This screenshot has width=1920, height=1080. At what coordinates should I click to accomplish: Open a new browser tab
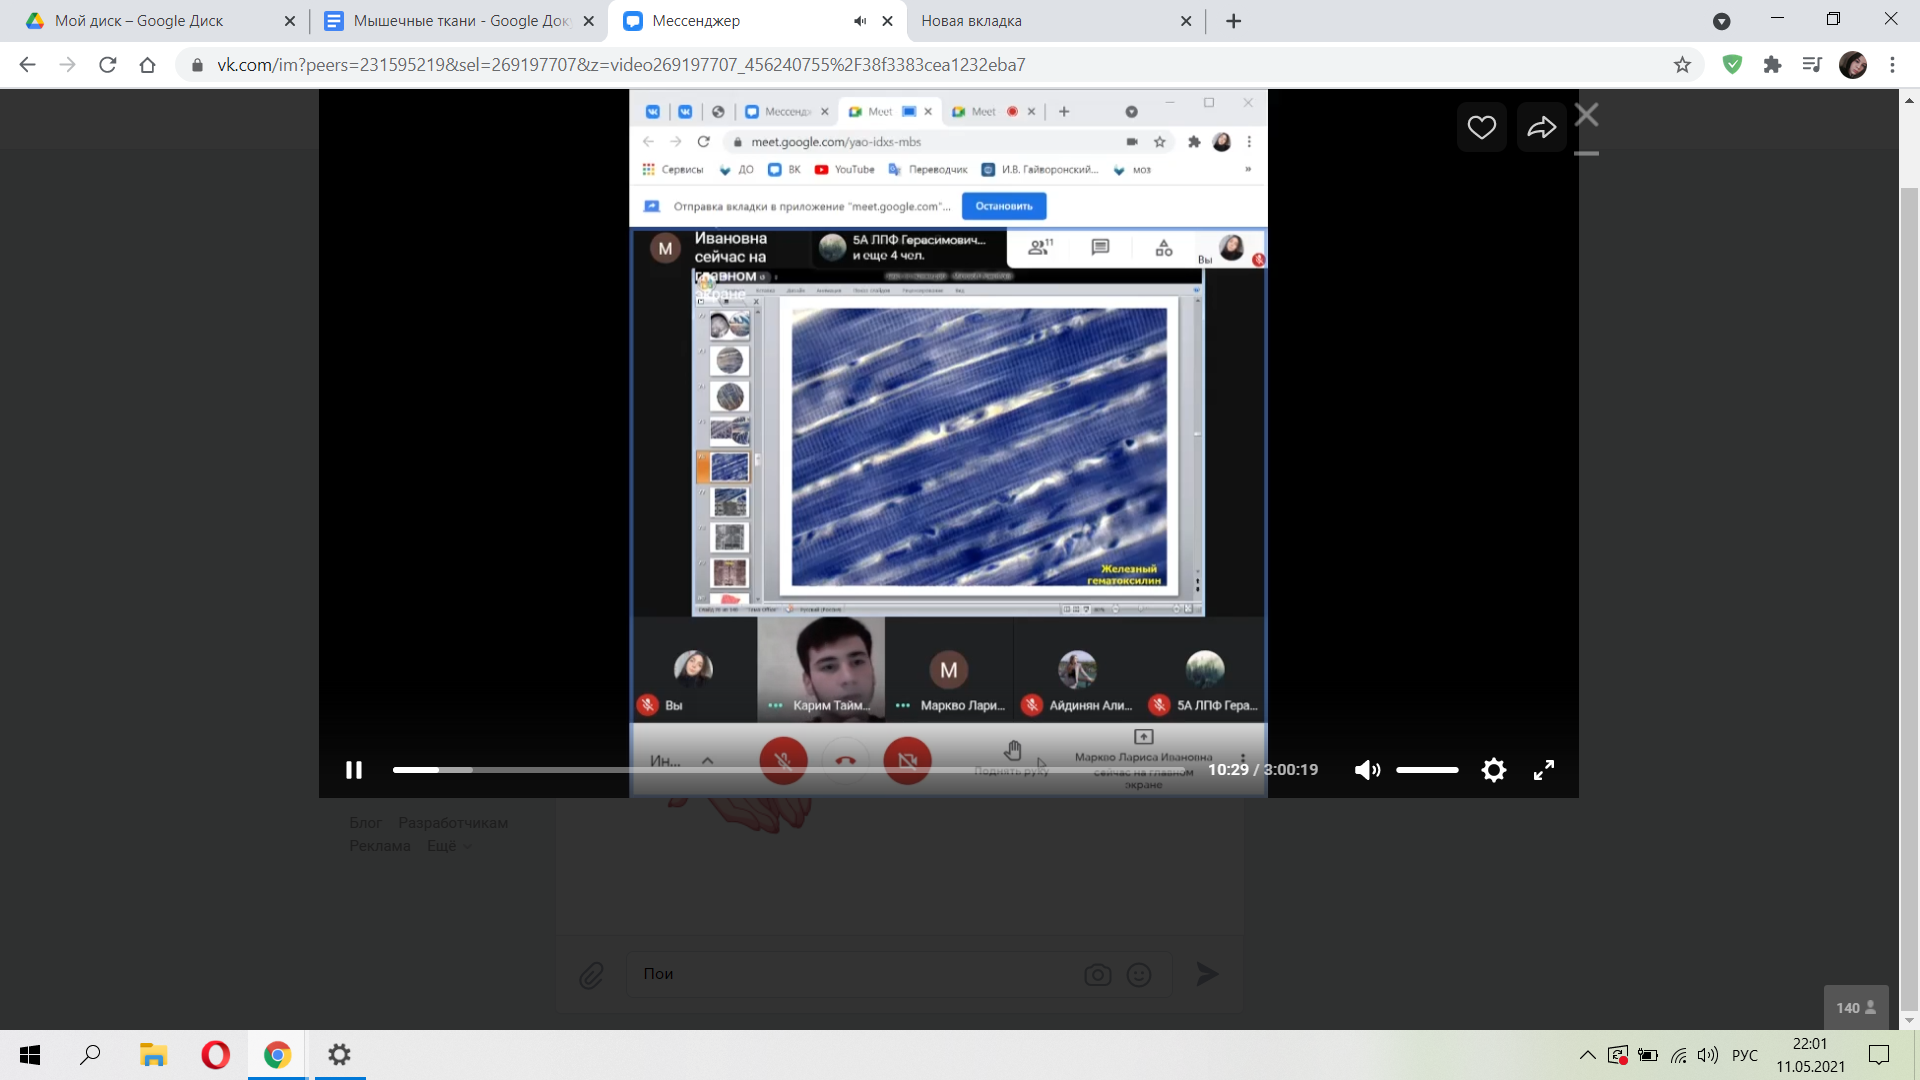click(x=1234, y=21)
